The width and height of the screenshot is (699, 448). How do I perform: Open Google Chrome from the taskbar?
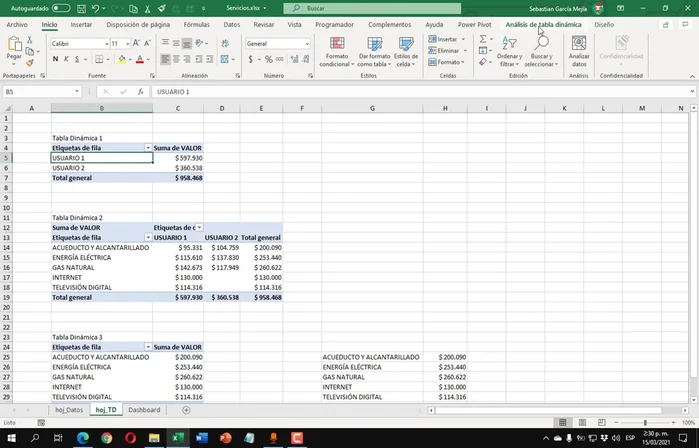pos(107,438)
